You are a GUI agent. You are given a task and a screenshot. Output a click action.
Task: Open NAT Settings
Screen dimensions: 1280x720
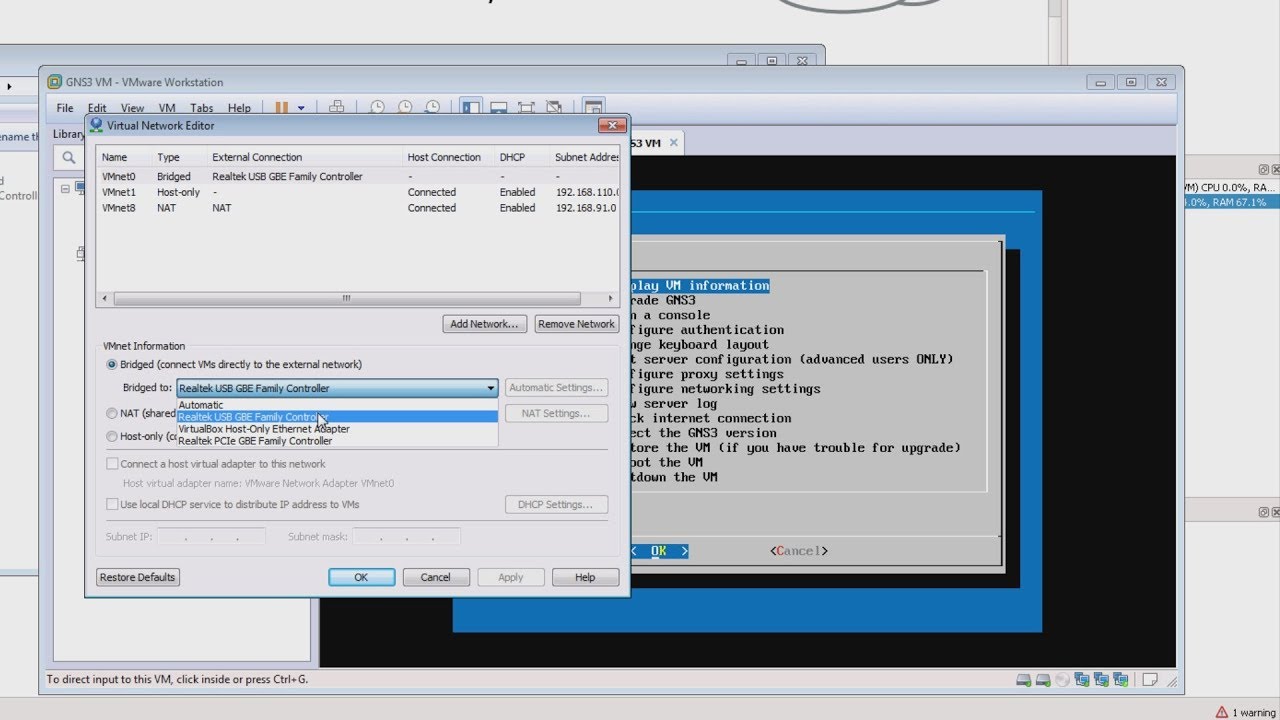click(557, 413)
